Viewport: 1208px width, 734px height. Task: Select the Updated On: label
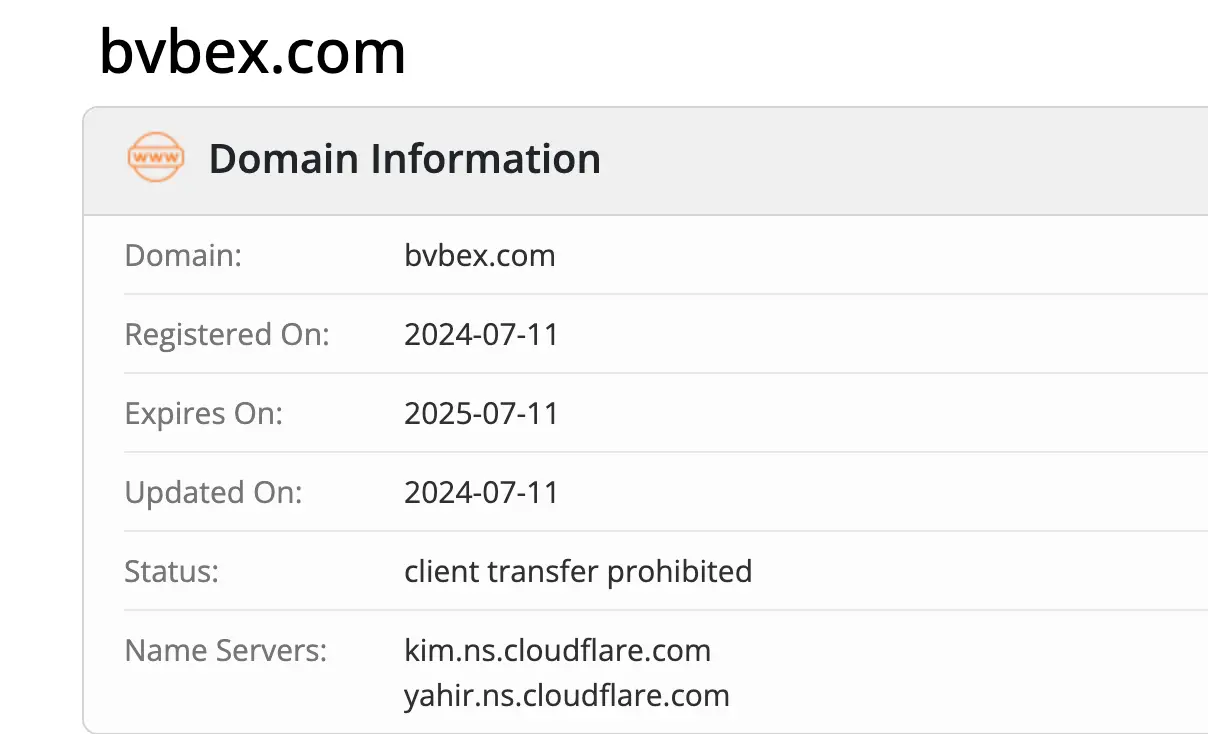click(x=213, y=492)
